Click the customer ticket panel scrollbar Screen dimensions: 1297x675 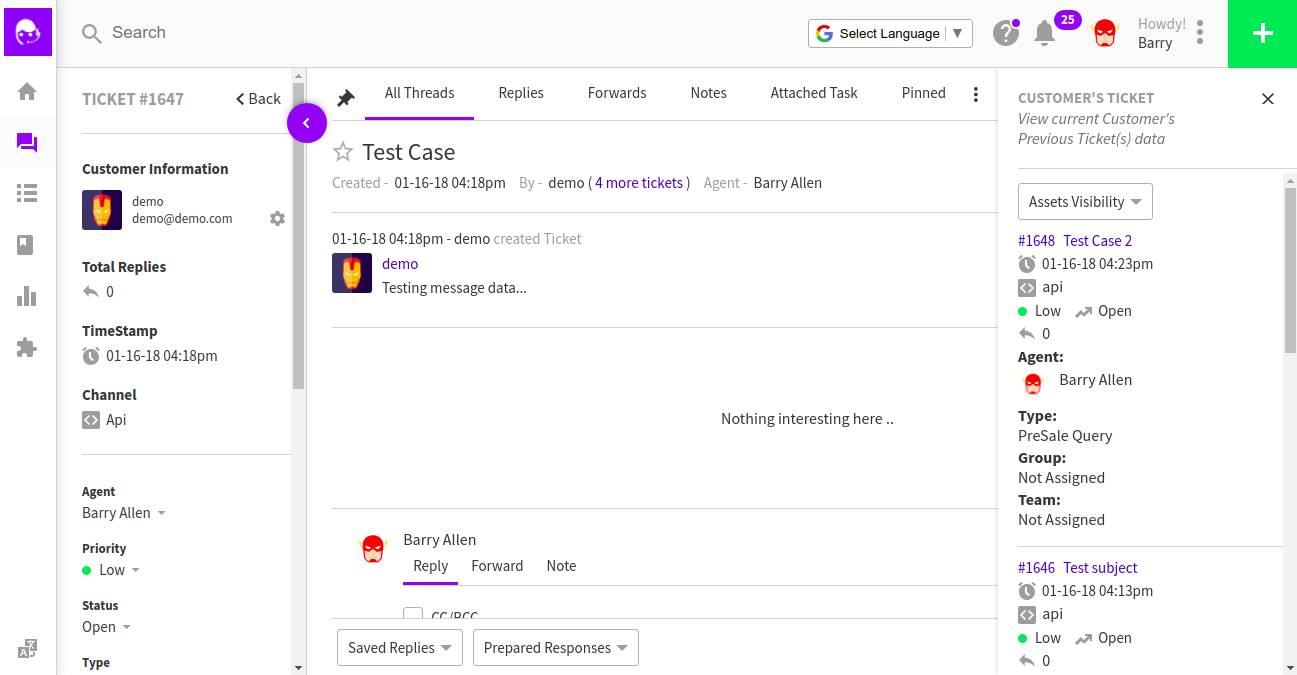pyautogui.click(x=1290, y=270)
